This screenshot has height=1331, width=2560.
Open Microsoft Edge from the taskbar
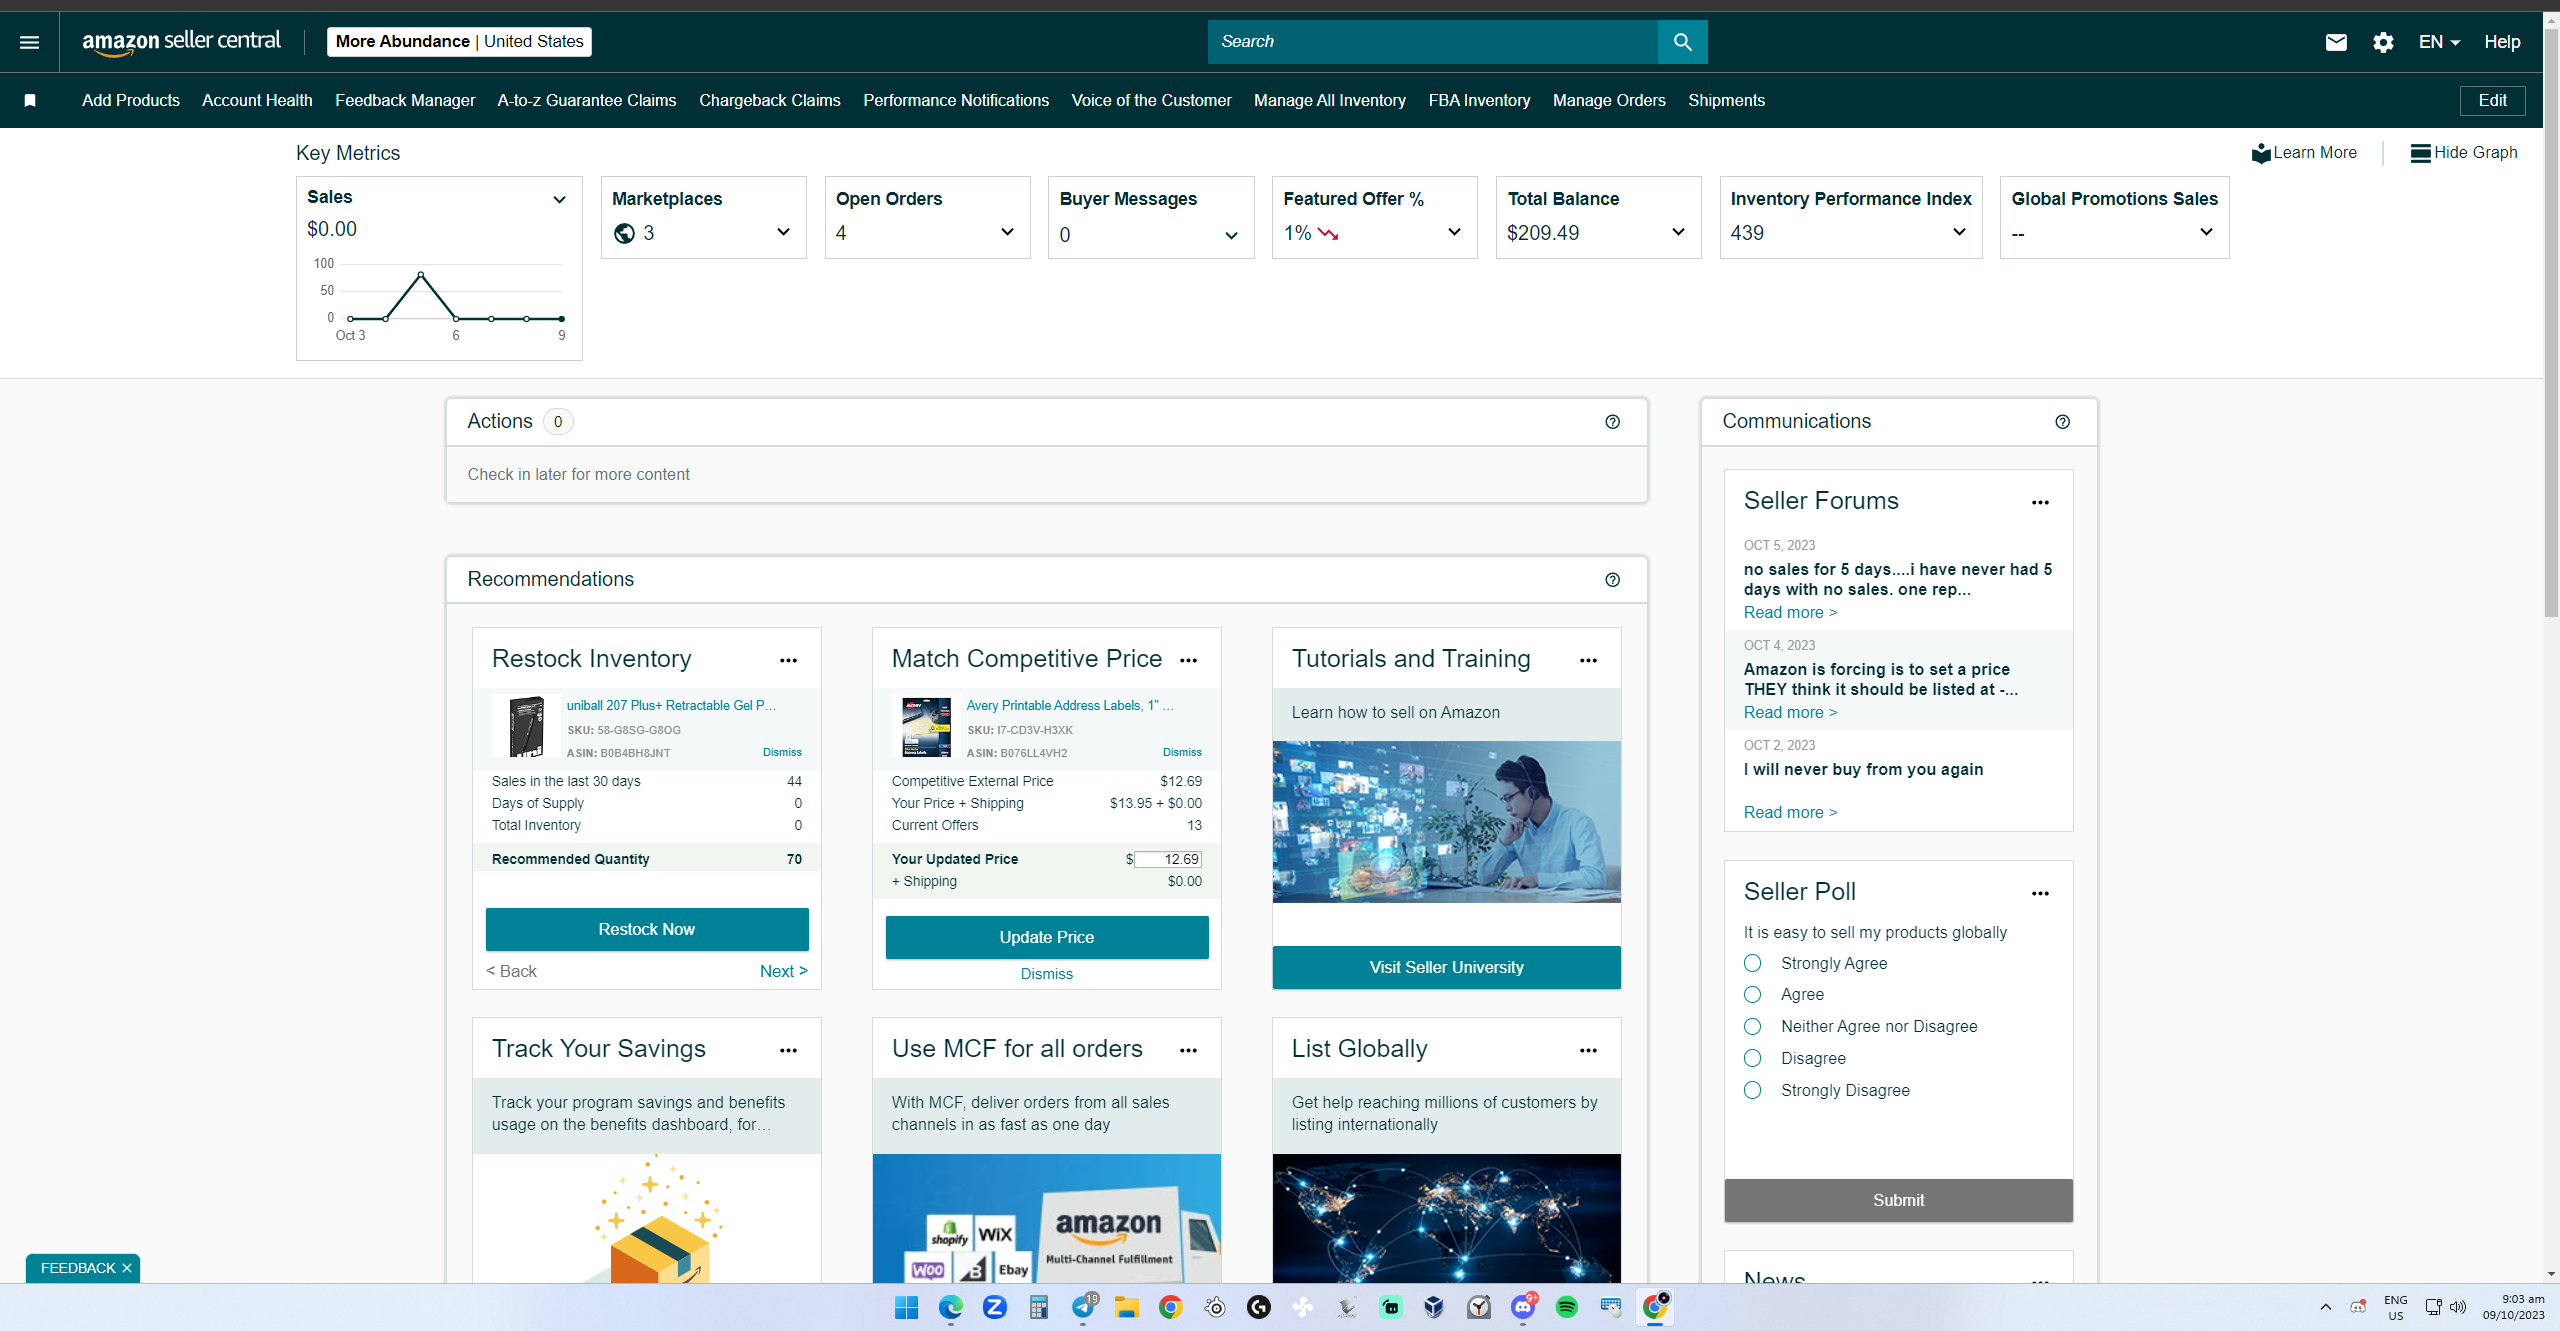pyautogui.click(x=950, y=1307)
